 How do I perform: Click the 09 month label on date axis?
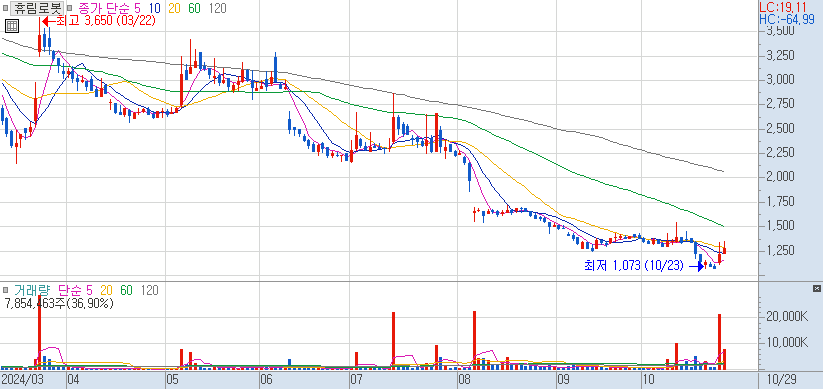(563, 379)
